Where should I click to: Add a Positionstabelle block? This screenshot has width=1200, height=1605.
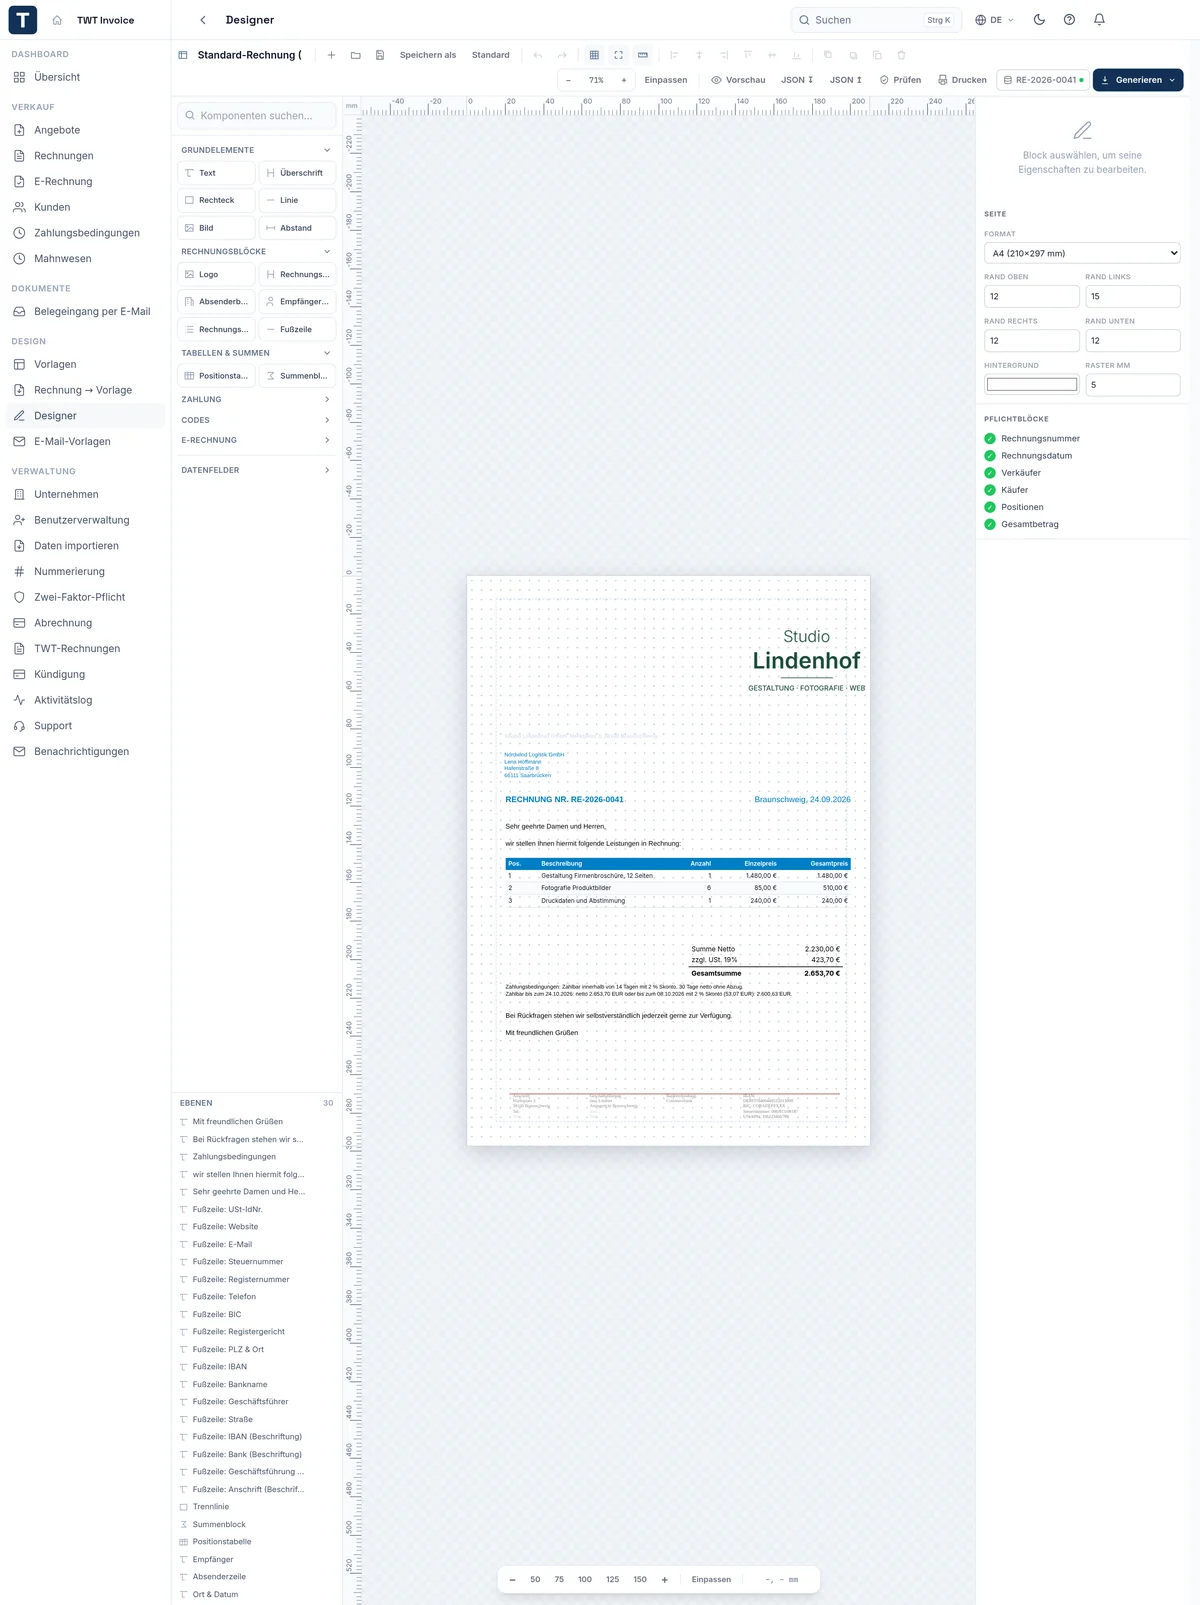coord(216,376)
